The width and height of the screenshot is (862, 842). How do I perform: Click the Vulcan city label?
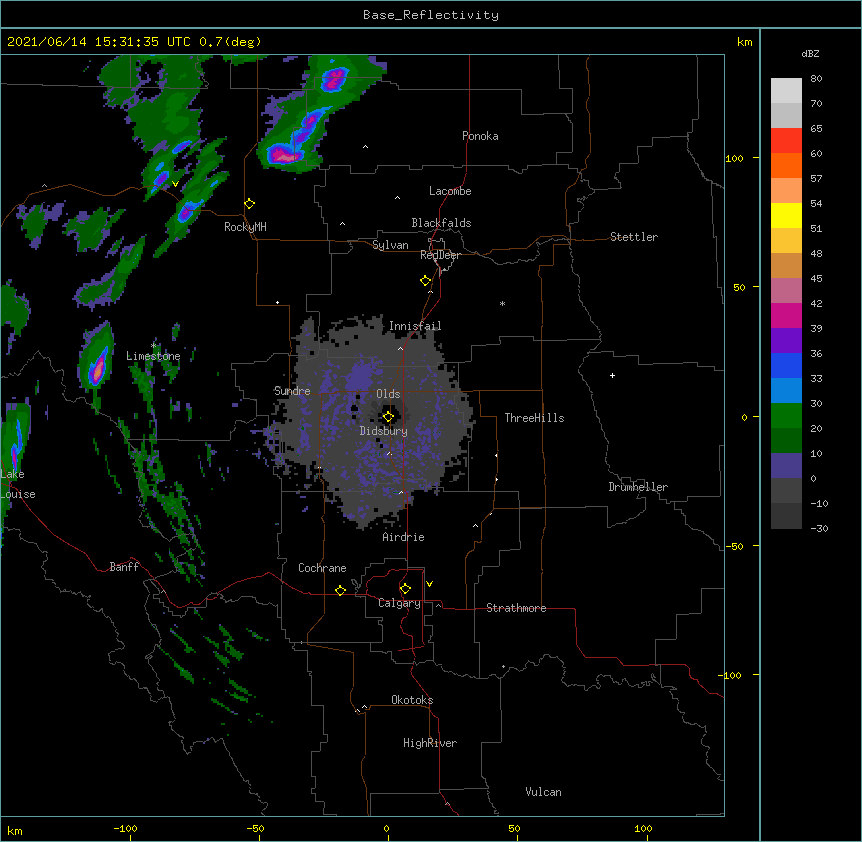pyautogui.click(x=543, y=792)
